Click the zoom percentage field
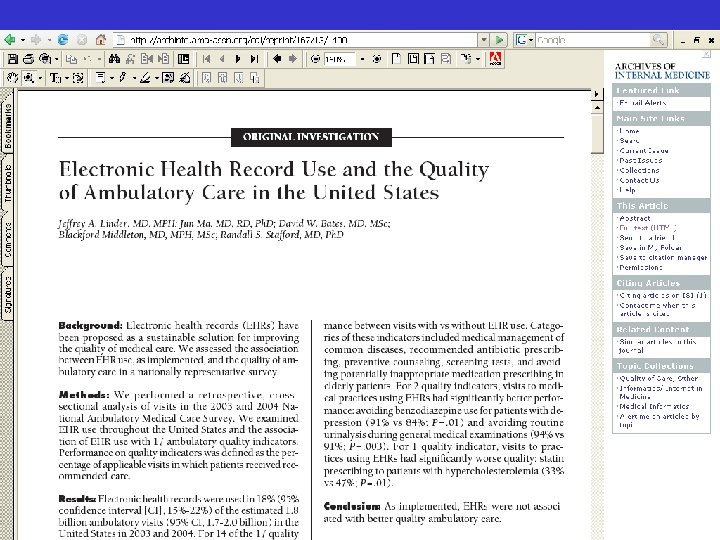 (340, 59)
